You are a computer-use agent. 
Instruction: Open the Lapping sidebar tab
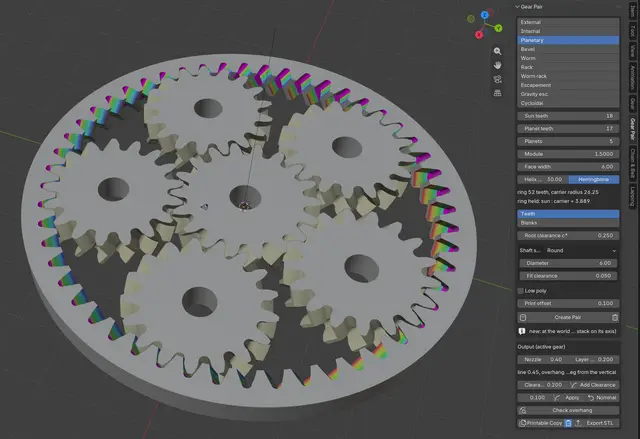632,197
